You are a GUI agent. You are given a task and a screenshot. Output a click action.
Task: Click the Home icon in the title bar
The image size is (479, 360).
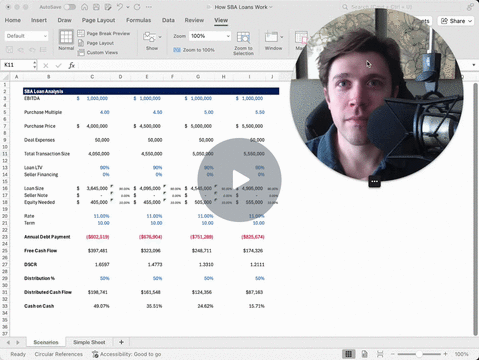(85, 7)
